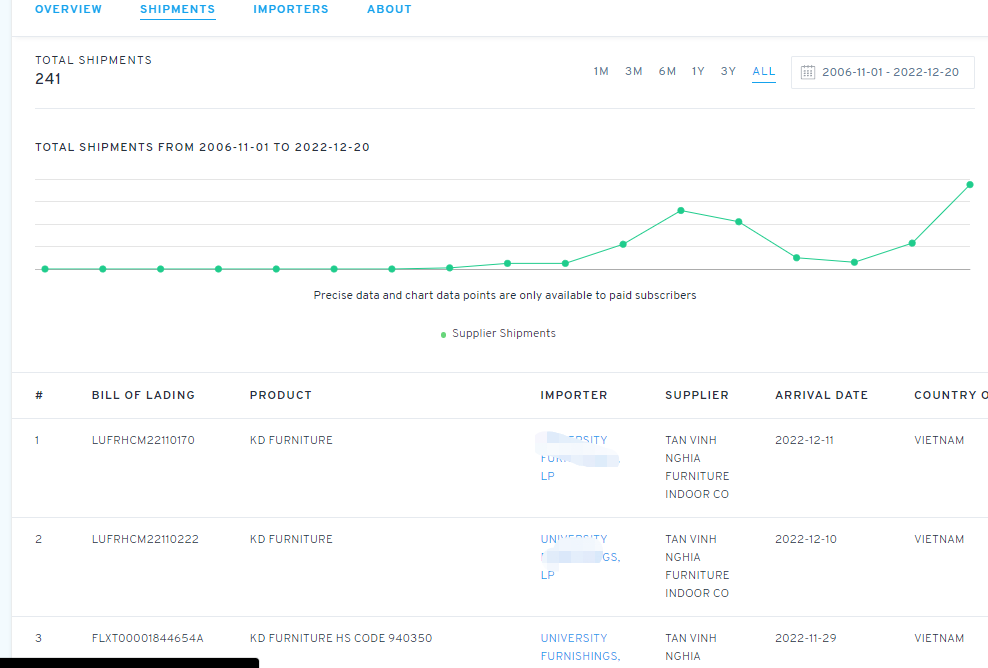The height and width of the screenshot is (668, 988).
Task: Click bill of lading FLXT00001844654A
Action: 147,638
